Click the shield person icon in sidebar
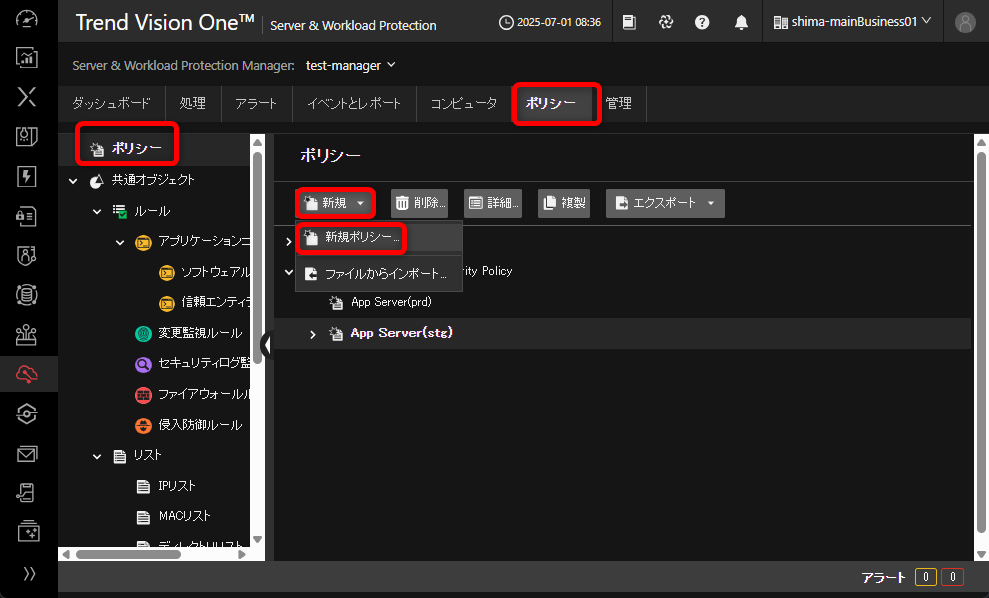The height and width of the screenshot is (598, 989). coord(26,255)
